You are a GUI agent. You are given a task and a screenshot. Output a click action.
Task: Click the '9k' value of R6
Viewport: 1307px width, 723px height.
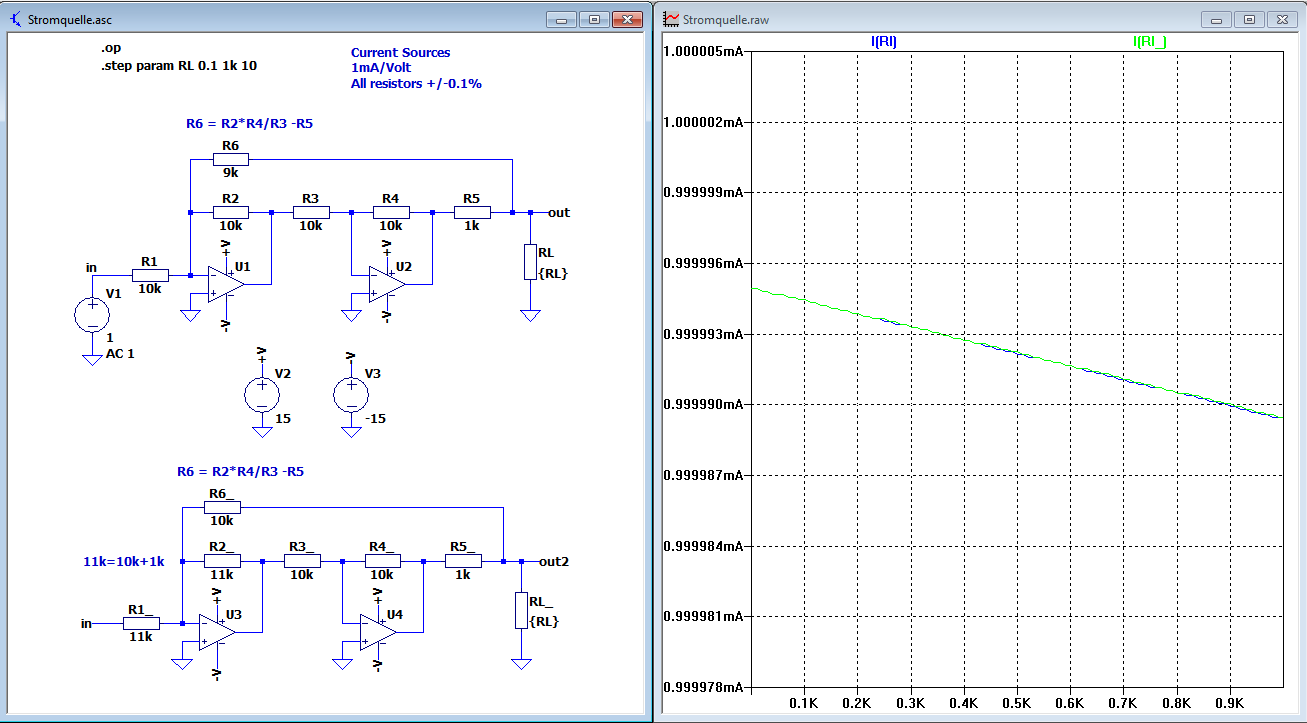231,172
